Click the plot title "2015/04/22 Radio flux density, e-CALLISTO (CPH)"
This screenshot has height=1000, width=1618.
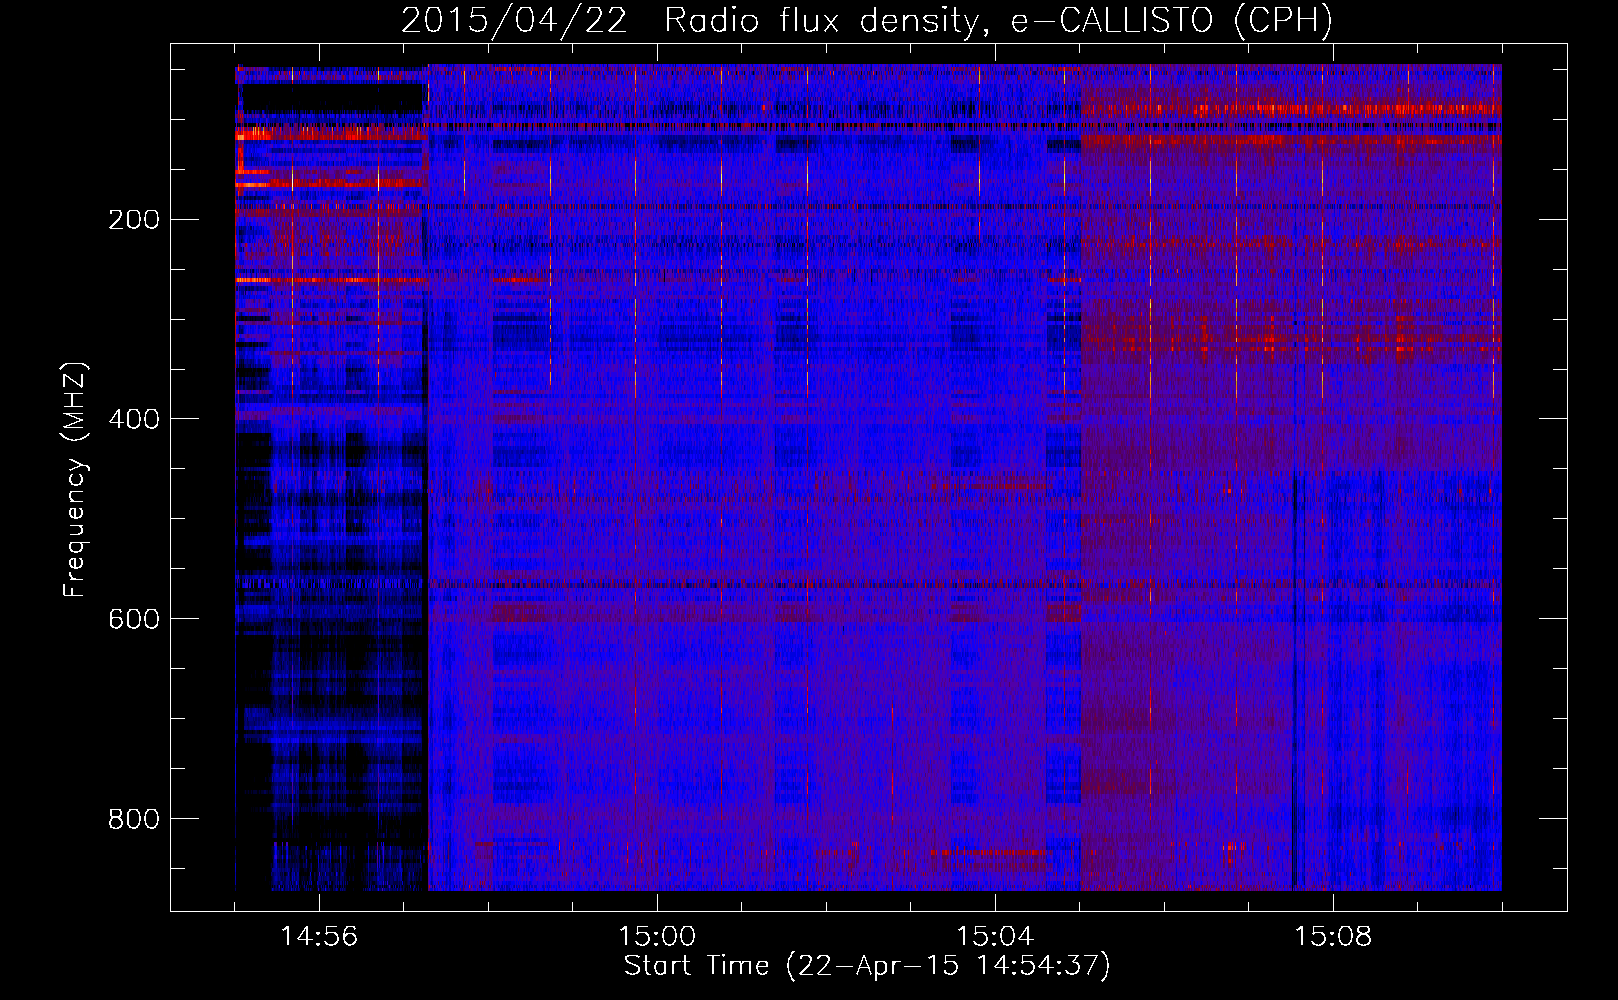point(867,20)
